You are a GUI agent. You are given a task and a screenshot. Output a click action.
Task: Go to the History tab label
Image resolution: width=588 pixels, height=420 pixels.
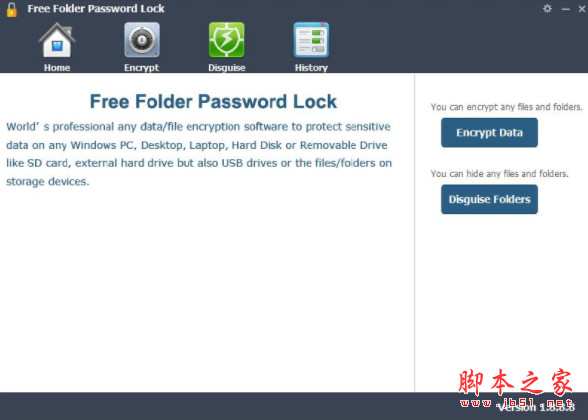[311, 68]
